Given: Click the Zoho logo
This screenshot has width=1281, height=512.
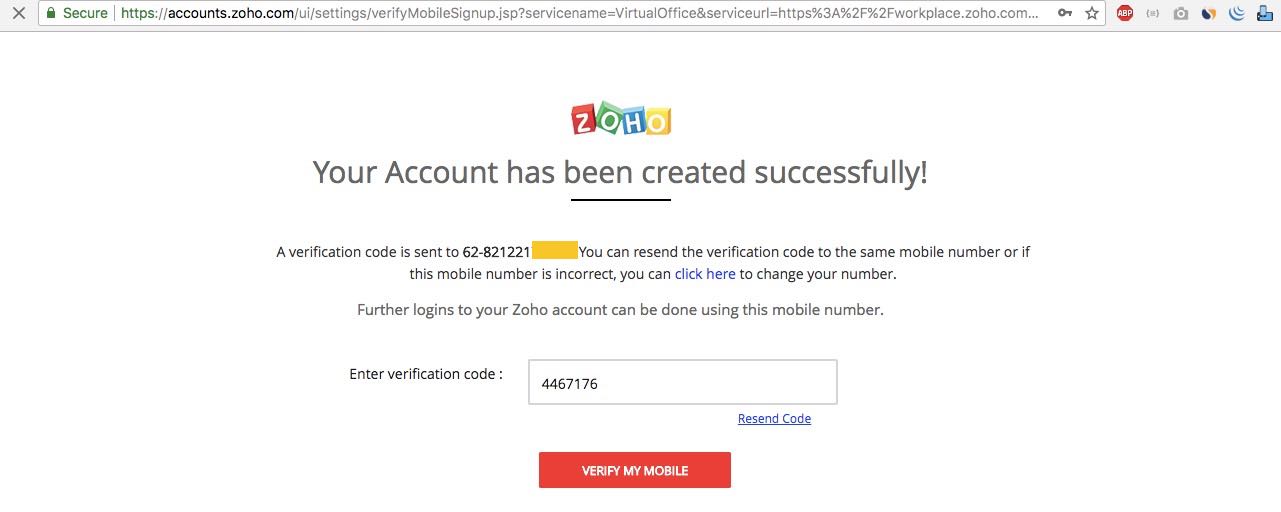Looking at the screenshot, I should click(x=621, y=119).
